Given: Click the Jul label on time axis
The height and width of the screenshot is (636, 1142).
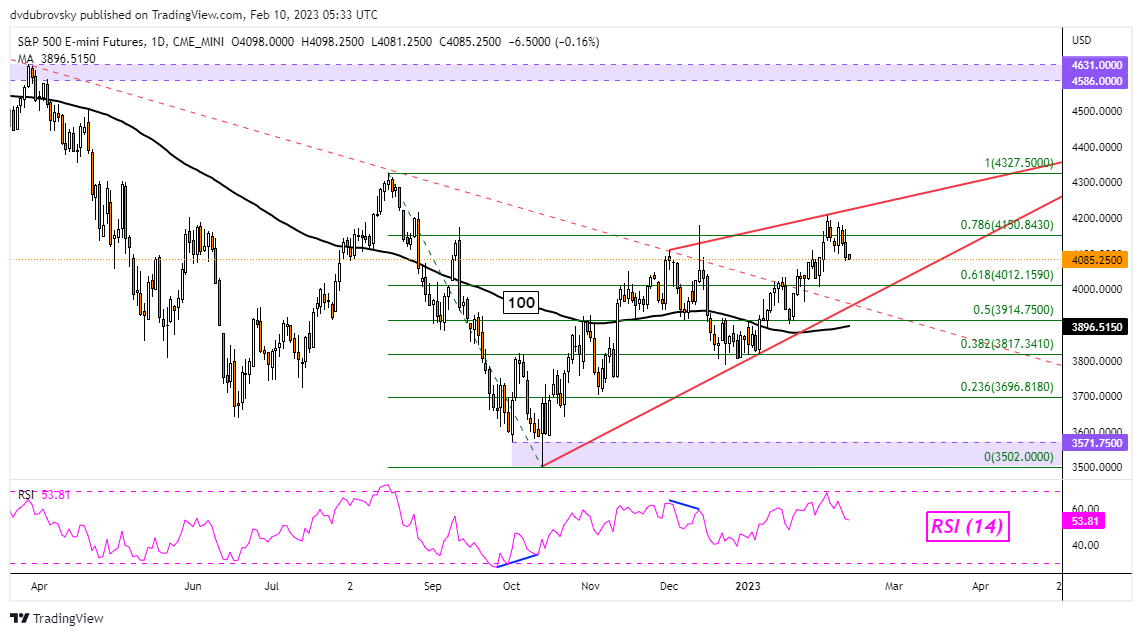Looking at the screenshot, I should (x=272, y=586).
